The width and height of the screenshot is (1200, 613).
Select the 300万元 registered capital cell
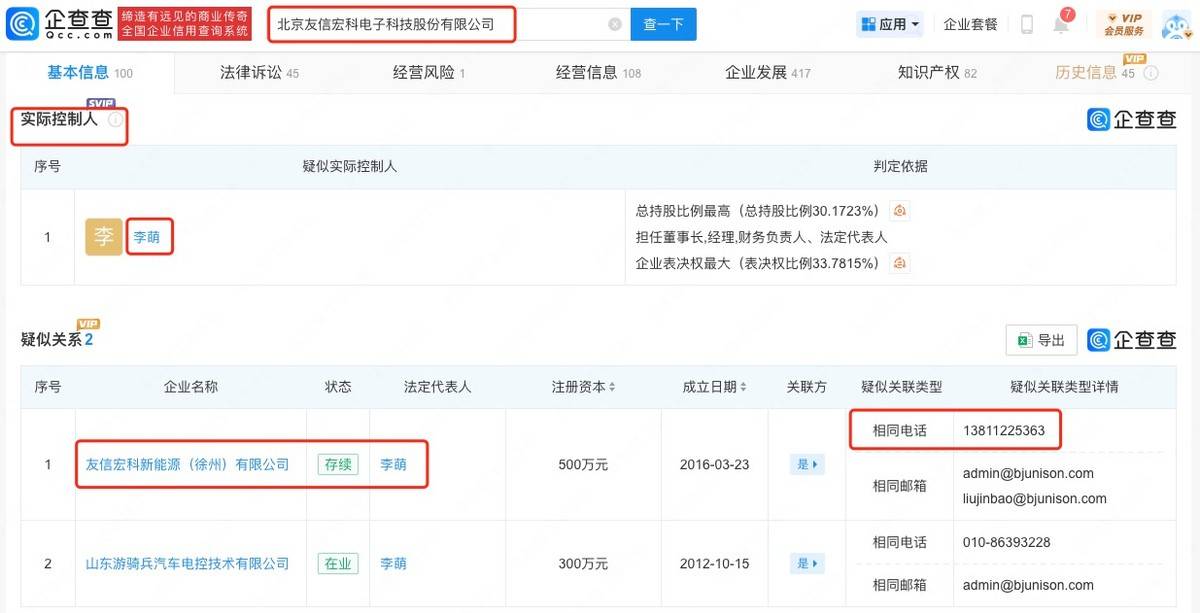pos(583,564)
